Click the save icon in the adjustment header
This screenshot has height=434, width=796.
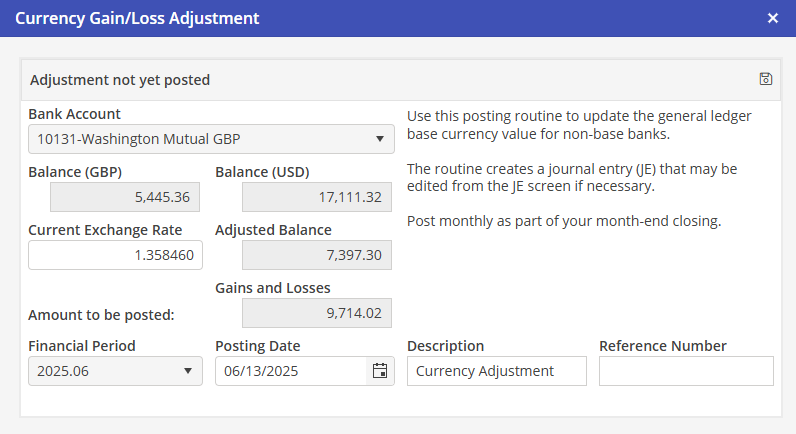pos(766,79)
